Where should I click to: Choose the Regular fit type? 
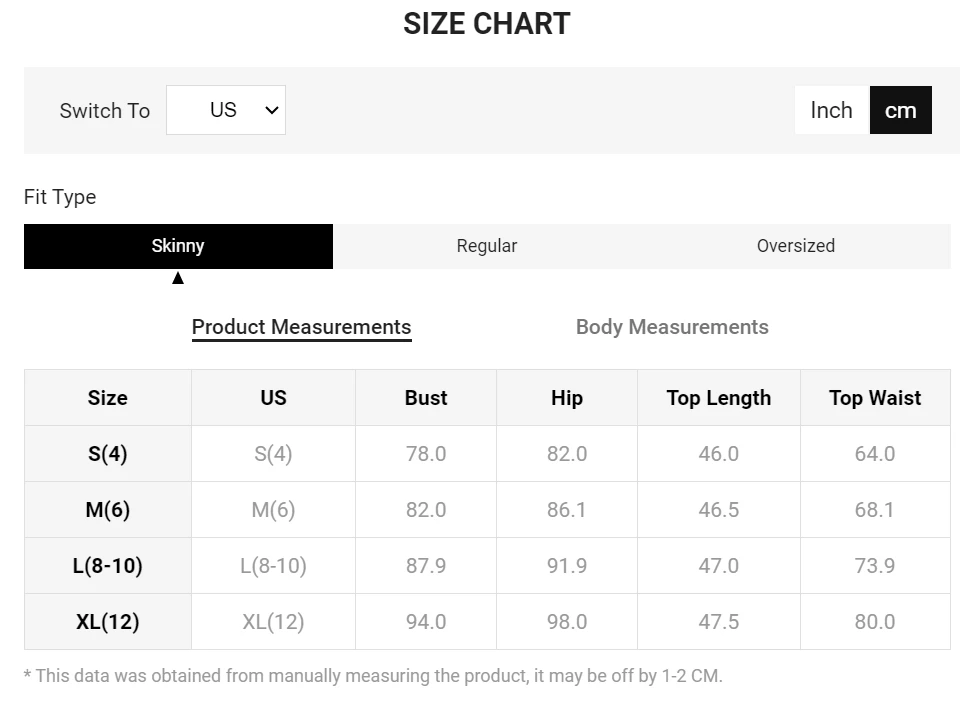pos(487,246)
